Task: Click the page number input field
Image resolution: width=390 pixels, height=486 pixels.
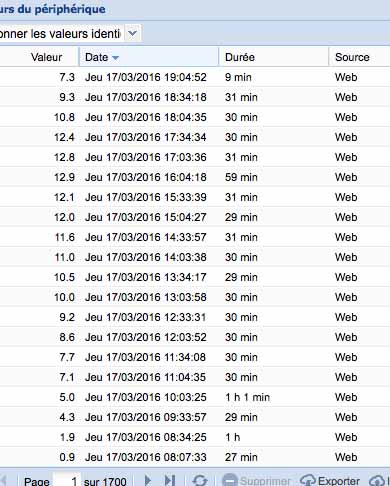Action: point(67,480)
